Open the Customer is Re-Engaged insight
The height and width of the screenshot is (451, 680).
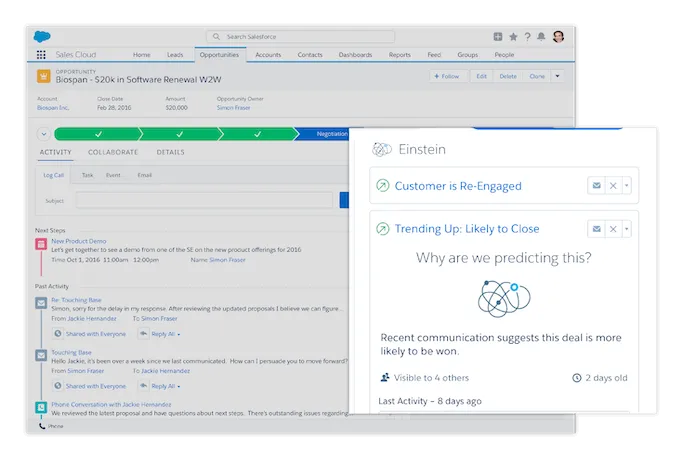[x=458, y=186]
